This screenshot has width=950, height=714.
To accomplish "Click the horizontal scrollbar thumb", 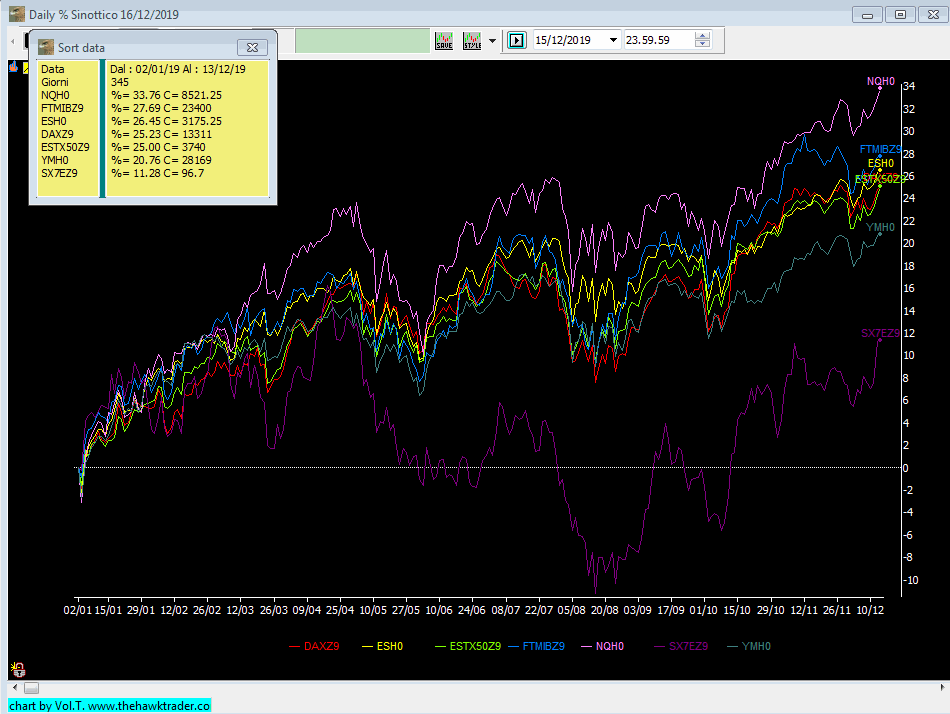I will click(x=32, y=688).
